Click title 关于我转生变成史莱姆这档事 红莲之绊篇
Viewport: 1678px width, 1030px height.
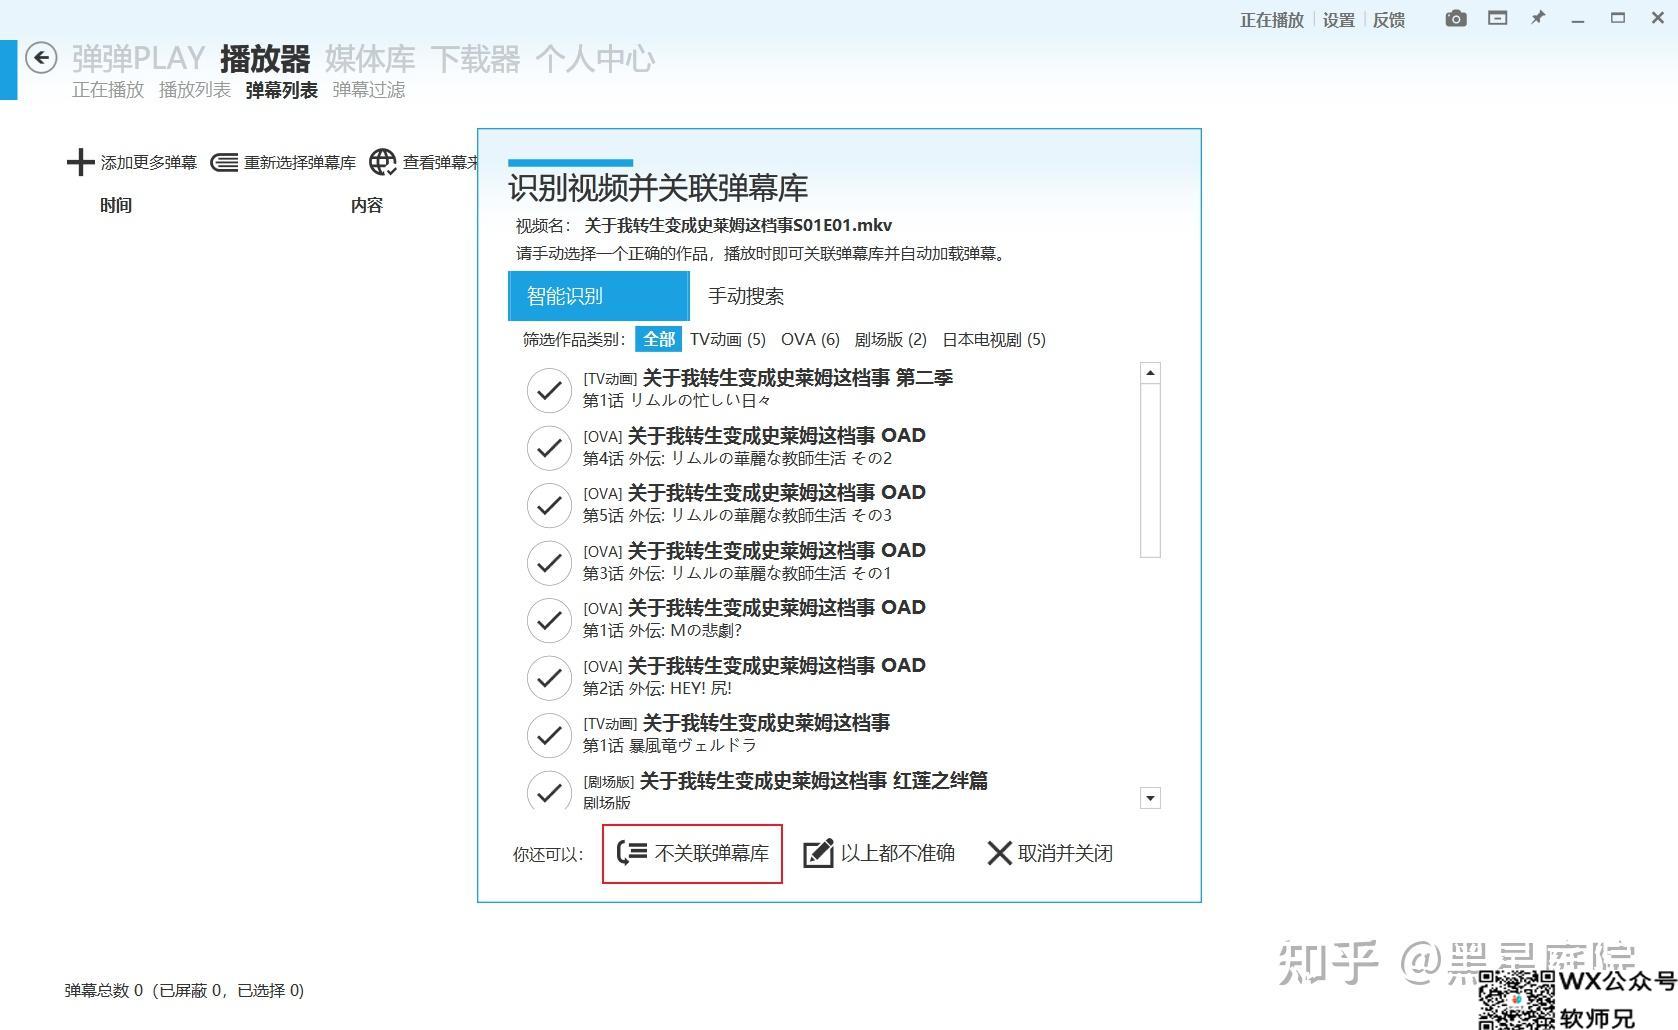click(813, 780)
